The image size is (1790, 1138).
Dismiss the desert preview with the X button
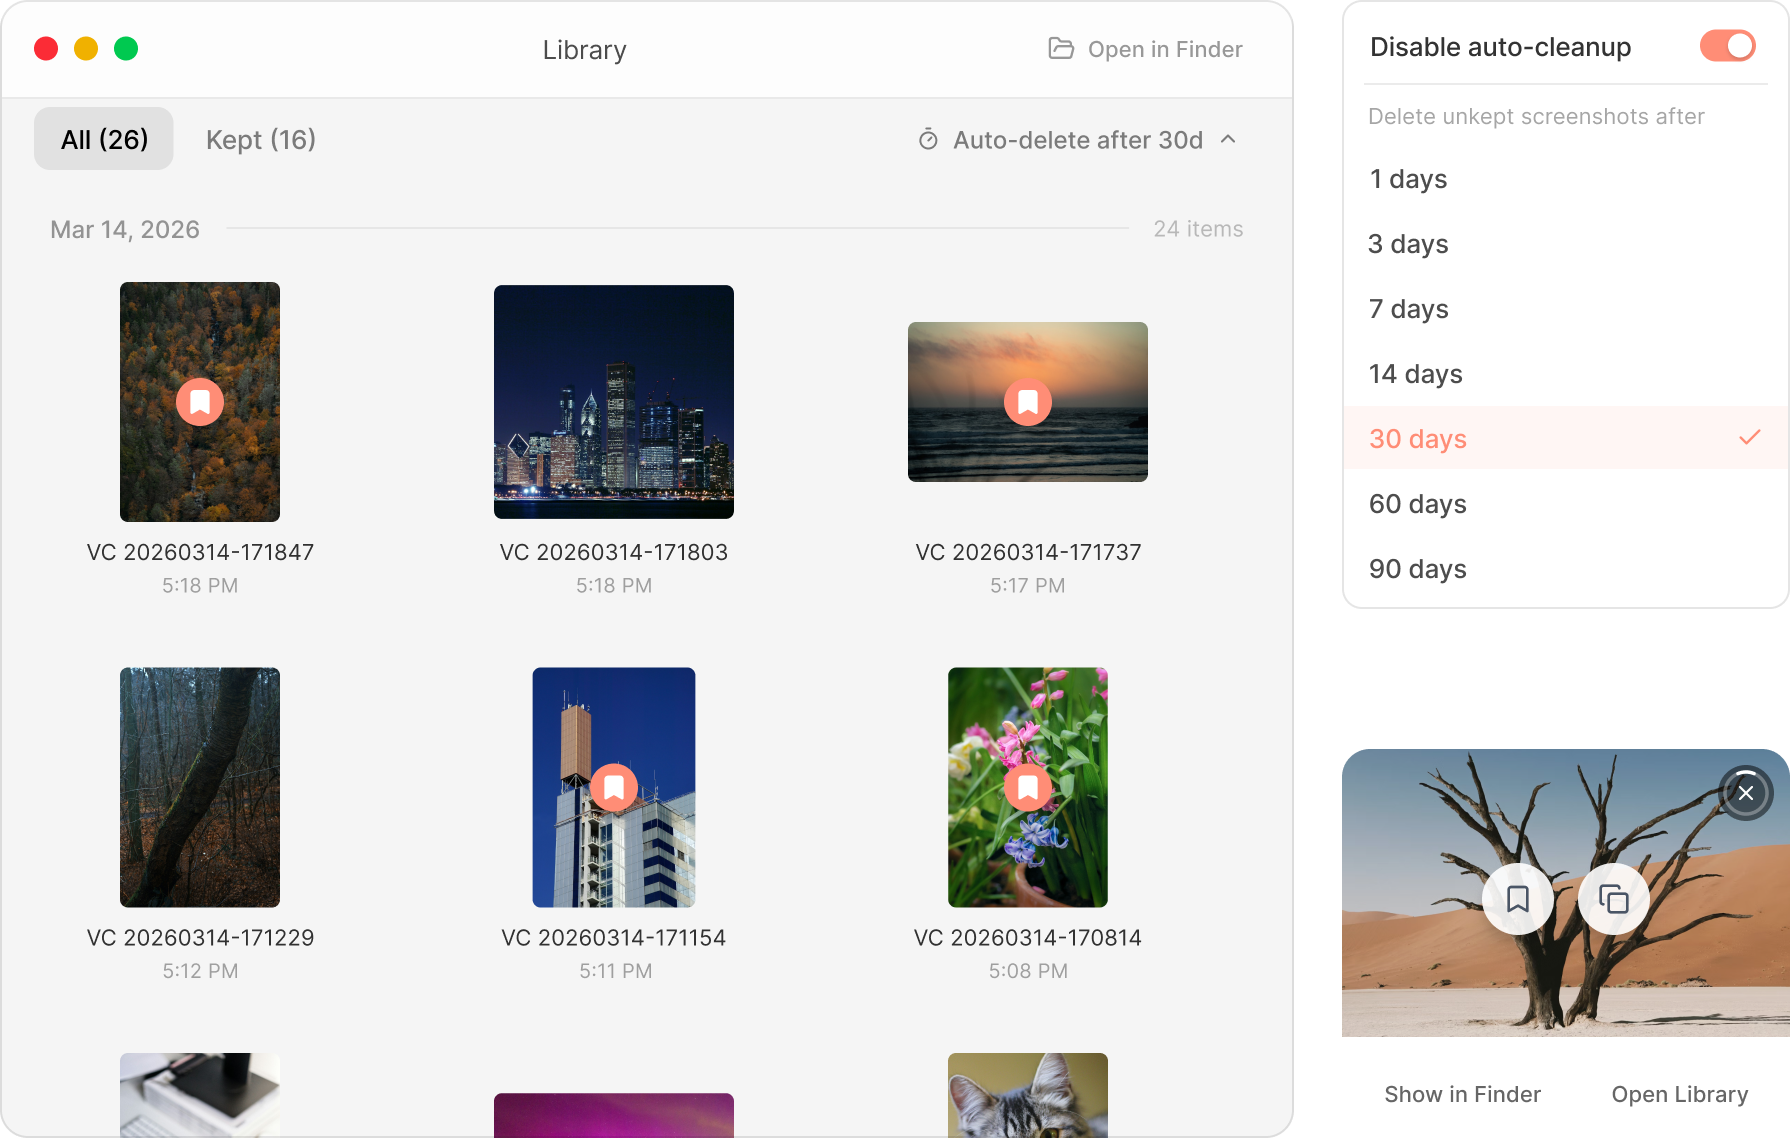[1746, 793]
